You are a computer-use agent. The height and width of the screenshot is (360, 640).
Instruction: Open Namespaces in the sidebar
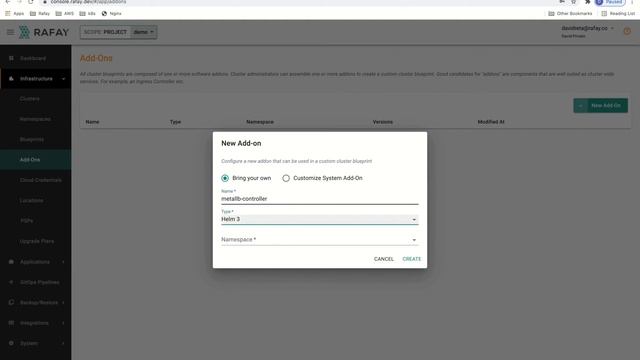coord(35,119)
